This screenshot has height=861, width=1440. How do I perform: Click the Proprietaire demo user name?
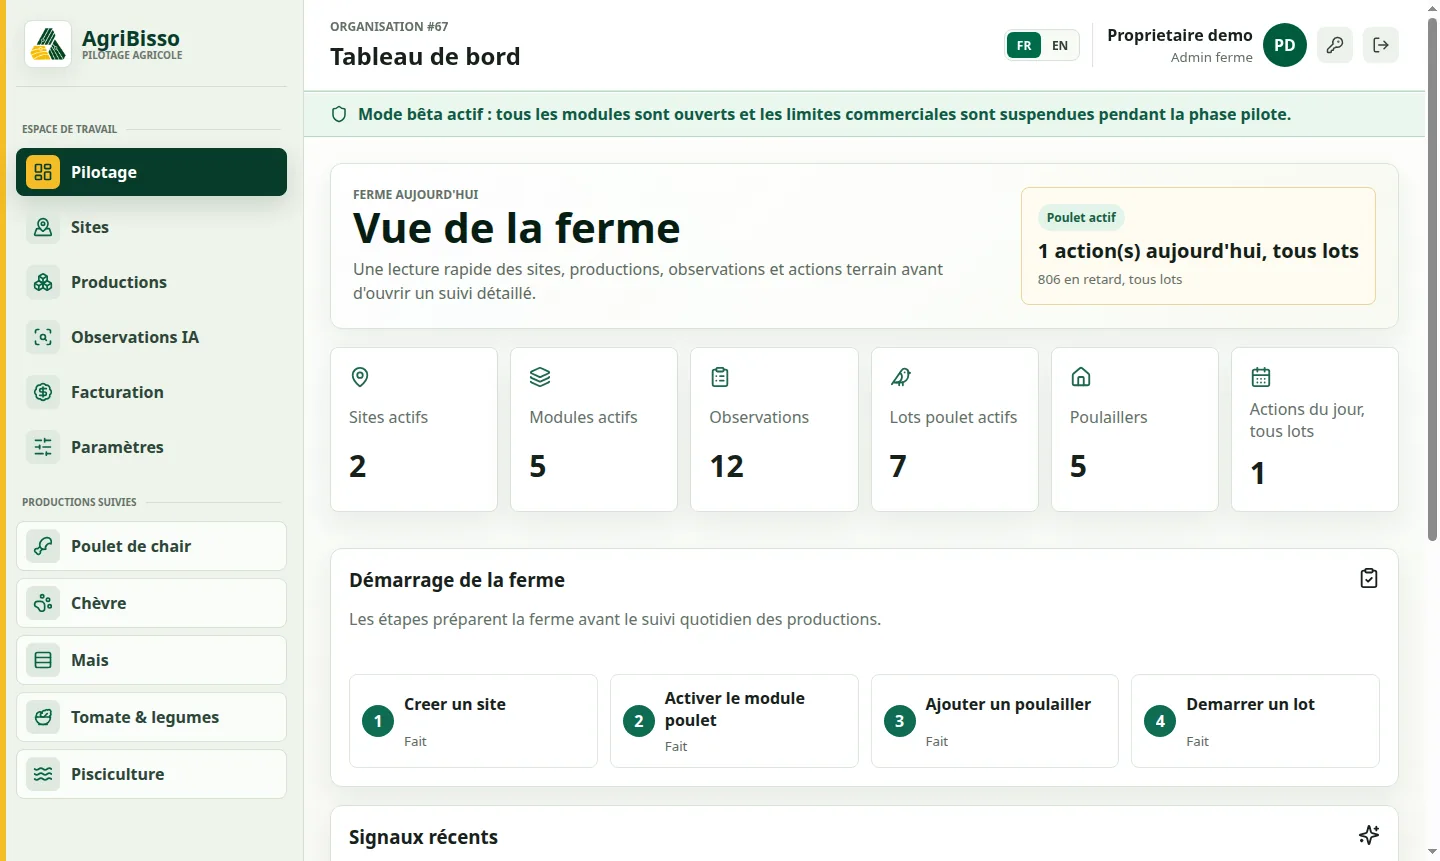point(1180,35)
